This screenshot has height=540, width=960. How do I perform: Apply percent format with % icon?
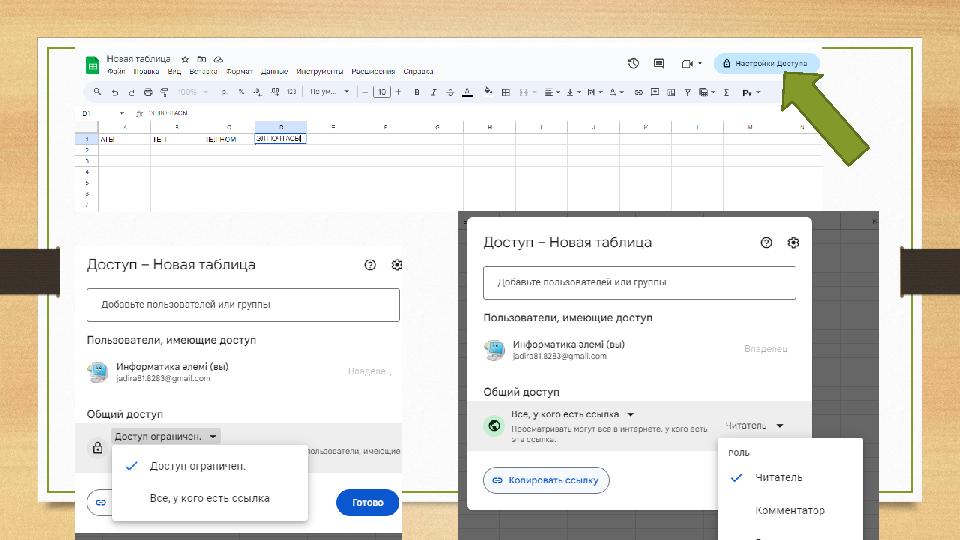(241, 92)
